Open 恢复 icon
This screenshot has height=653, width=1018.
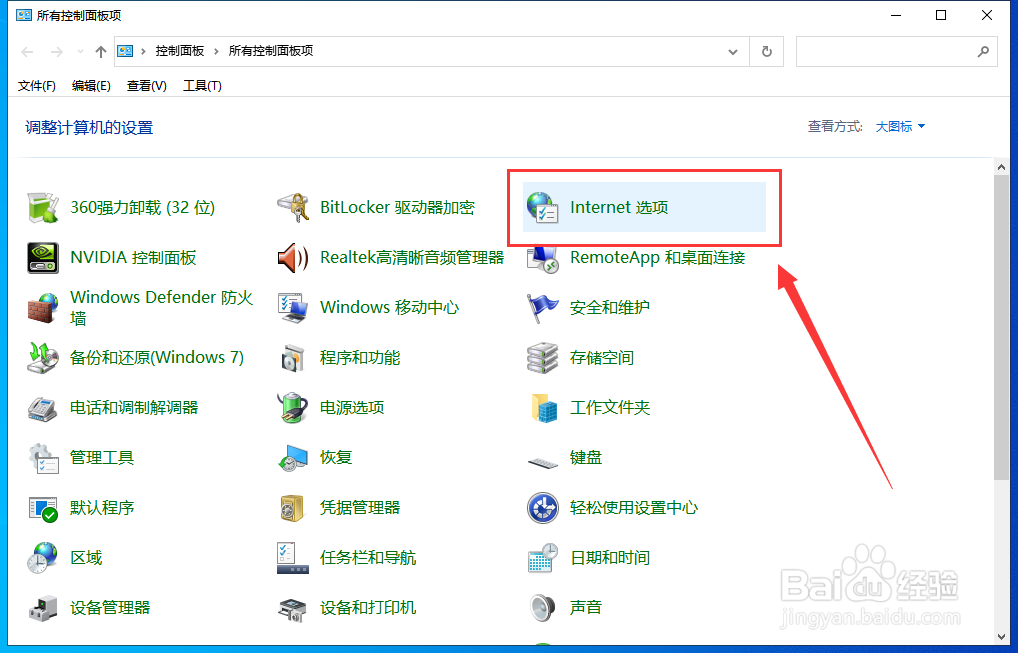(293, 458)
